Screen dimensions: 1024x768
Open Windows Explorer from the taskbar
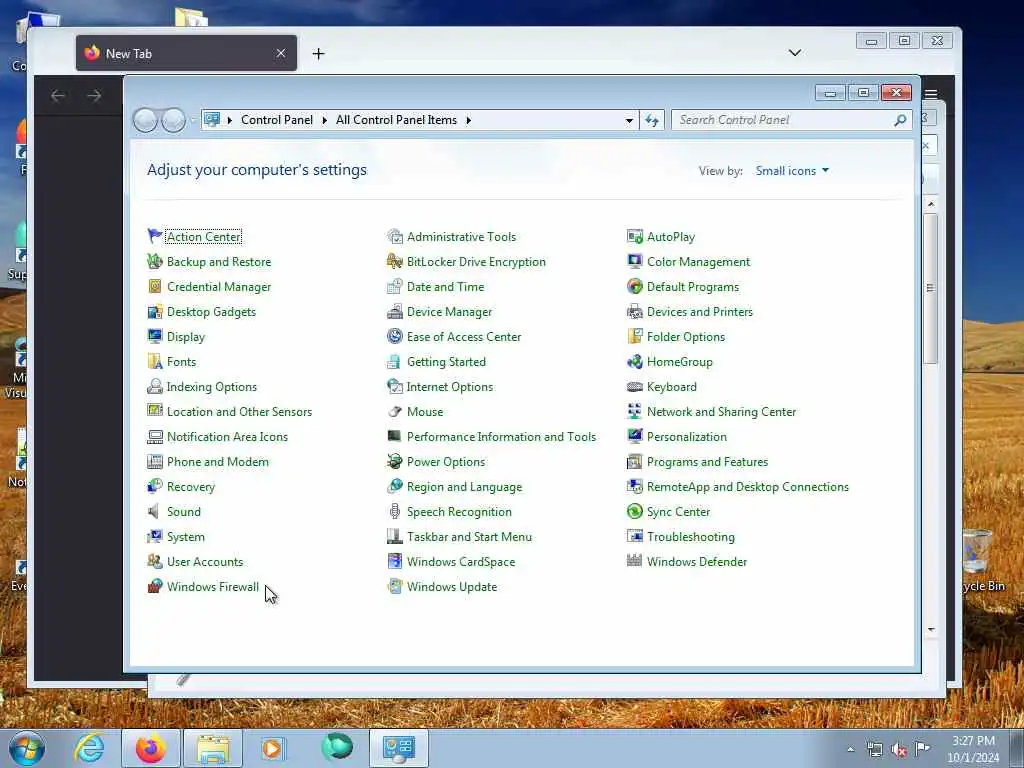pyautogui.click(x=213, y=748)
